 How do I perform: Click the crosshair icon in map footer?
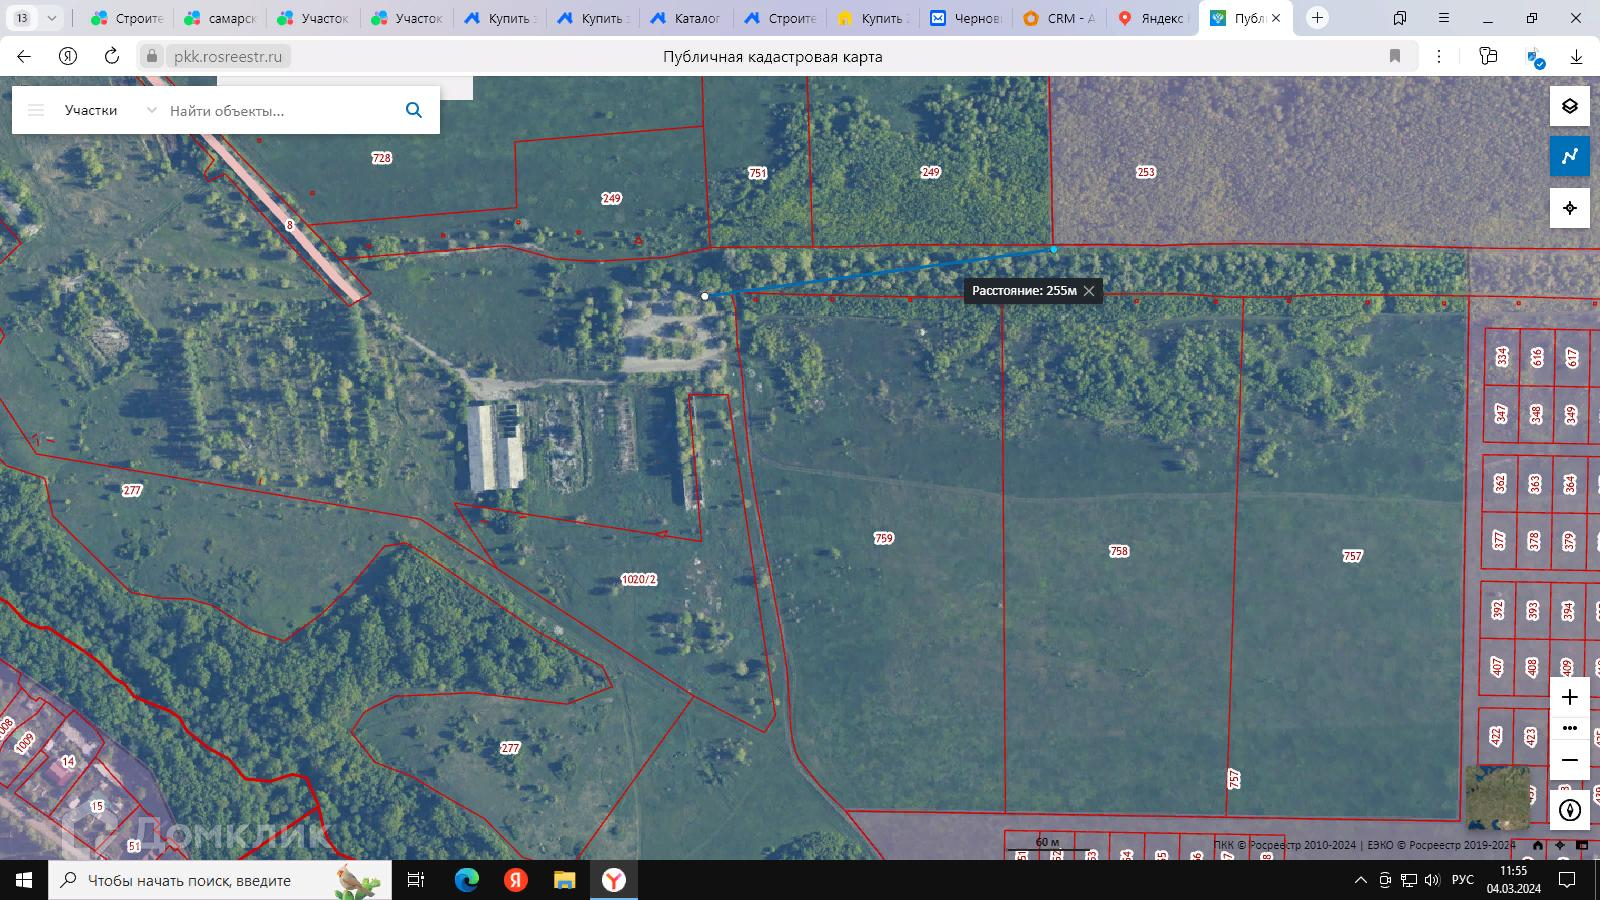[x=1560, y=846]
